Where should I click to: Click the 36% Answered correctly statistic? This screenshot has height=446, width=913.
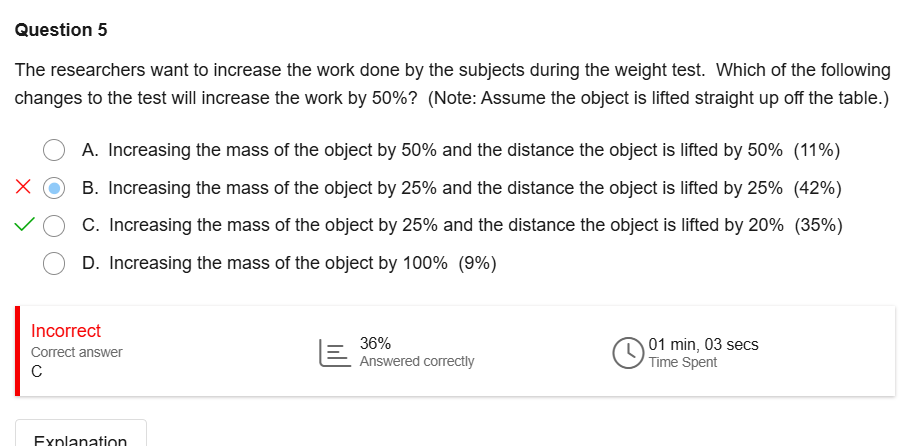point(415,352)
